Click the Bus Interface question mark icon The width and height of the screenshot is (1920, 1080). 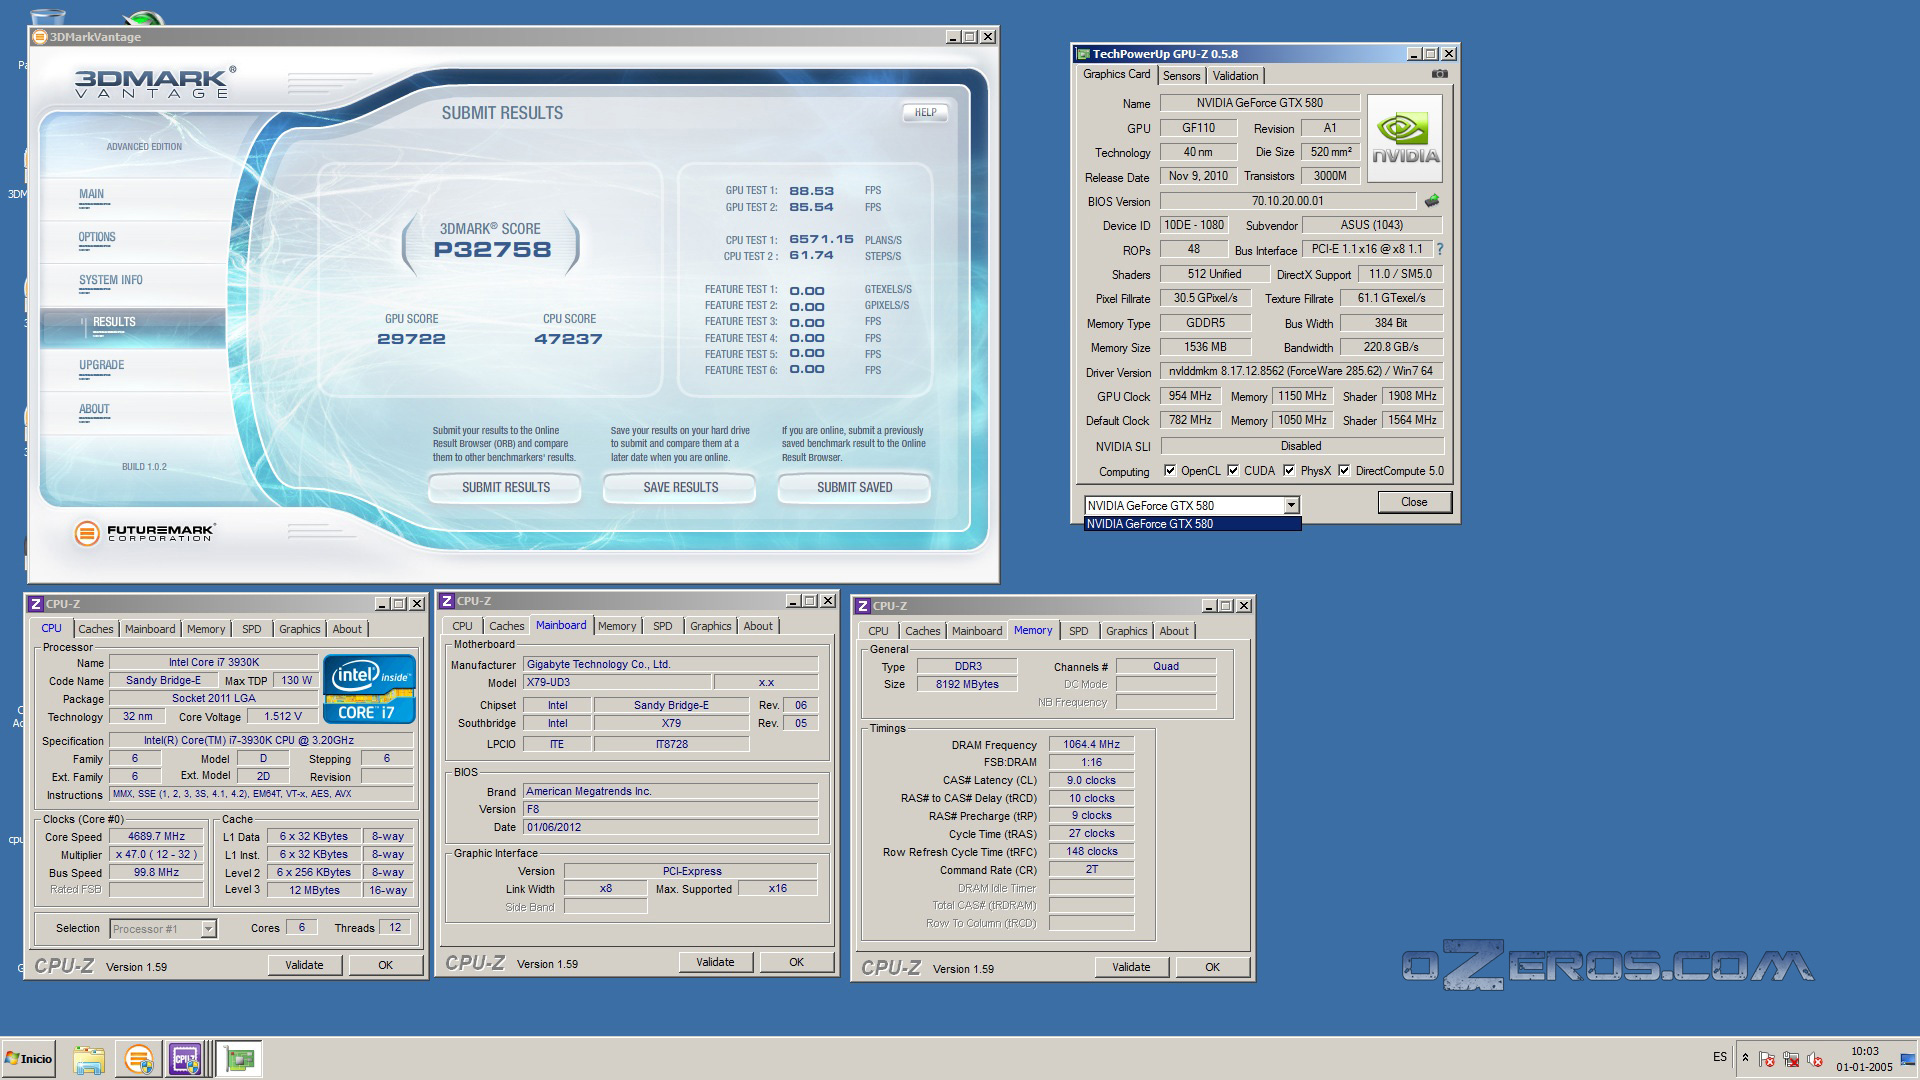[x=1440, y=249]
